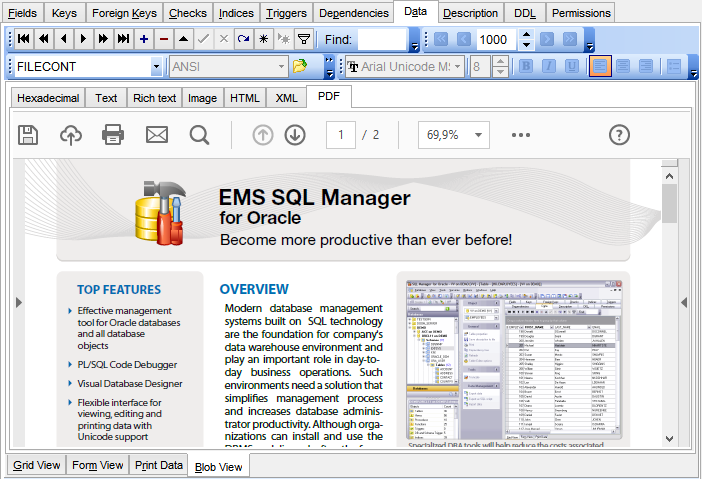
Task: Open PDF zoom 69,9% dropdown
Action: 479,135
